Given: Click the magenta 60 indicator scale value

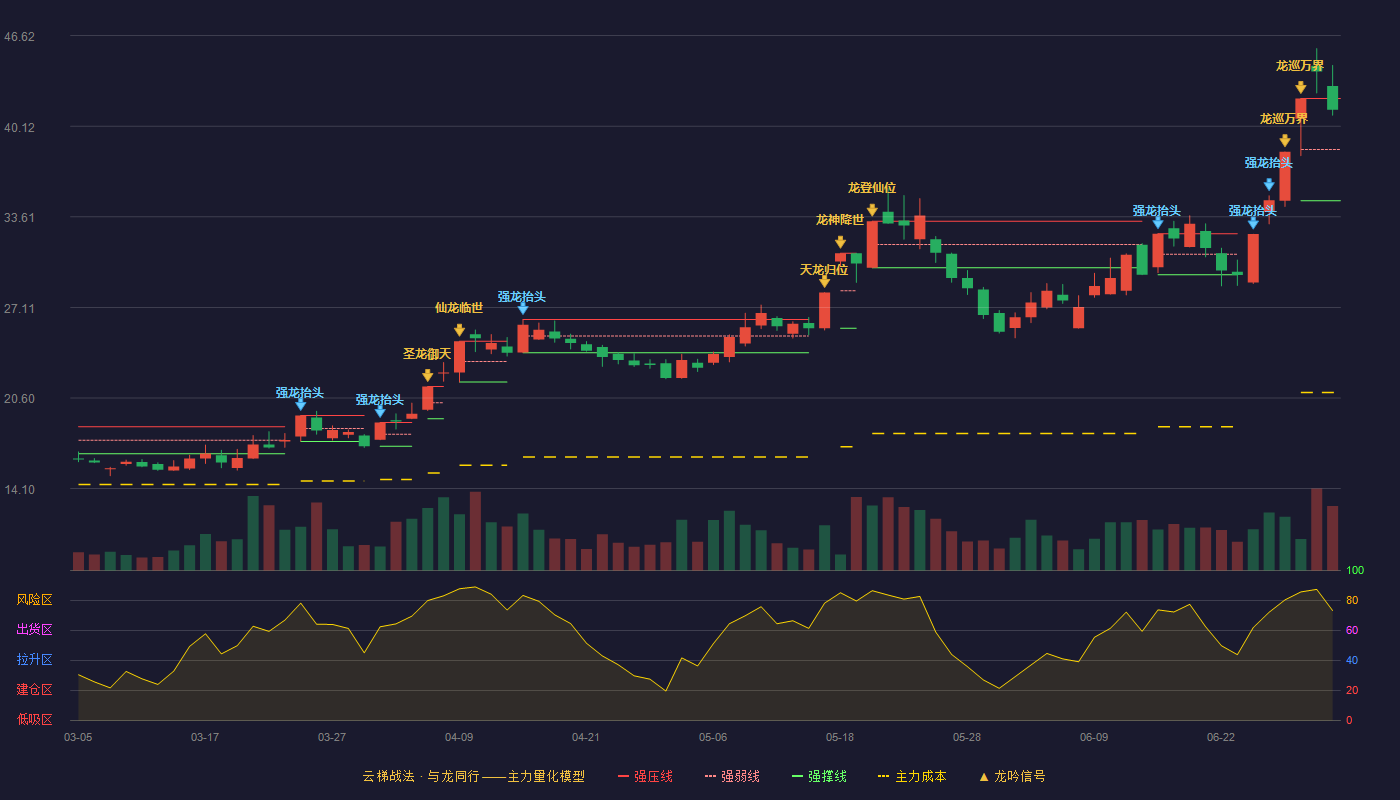Looking at the screenshot, I should pos(1352,630).
